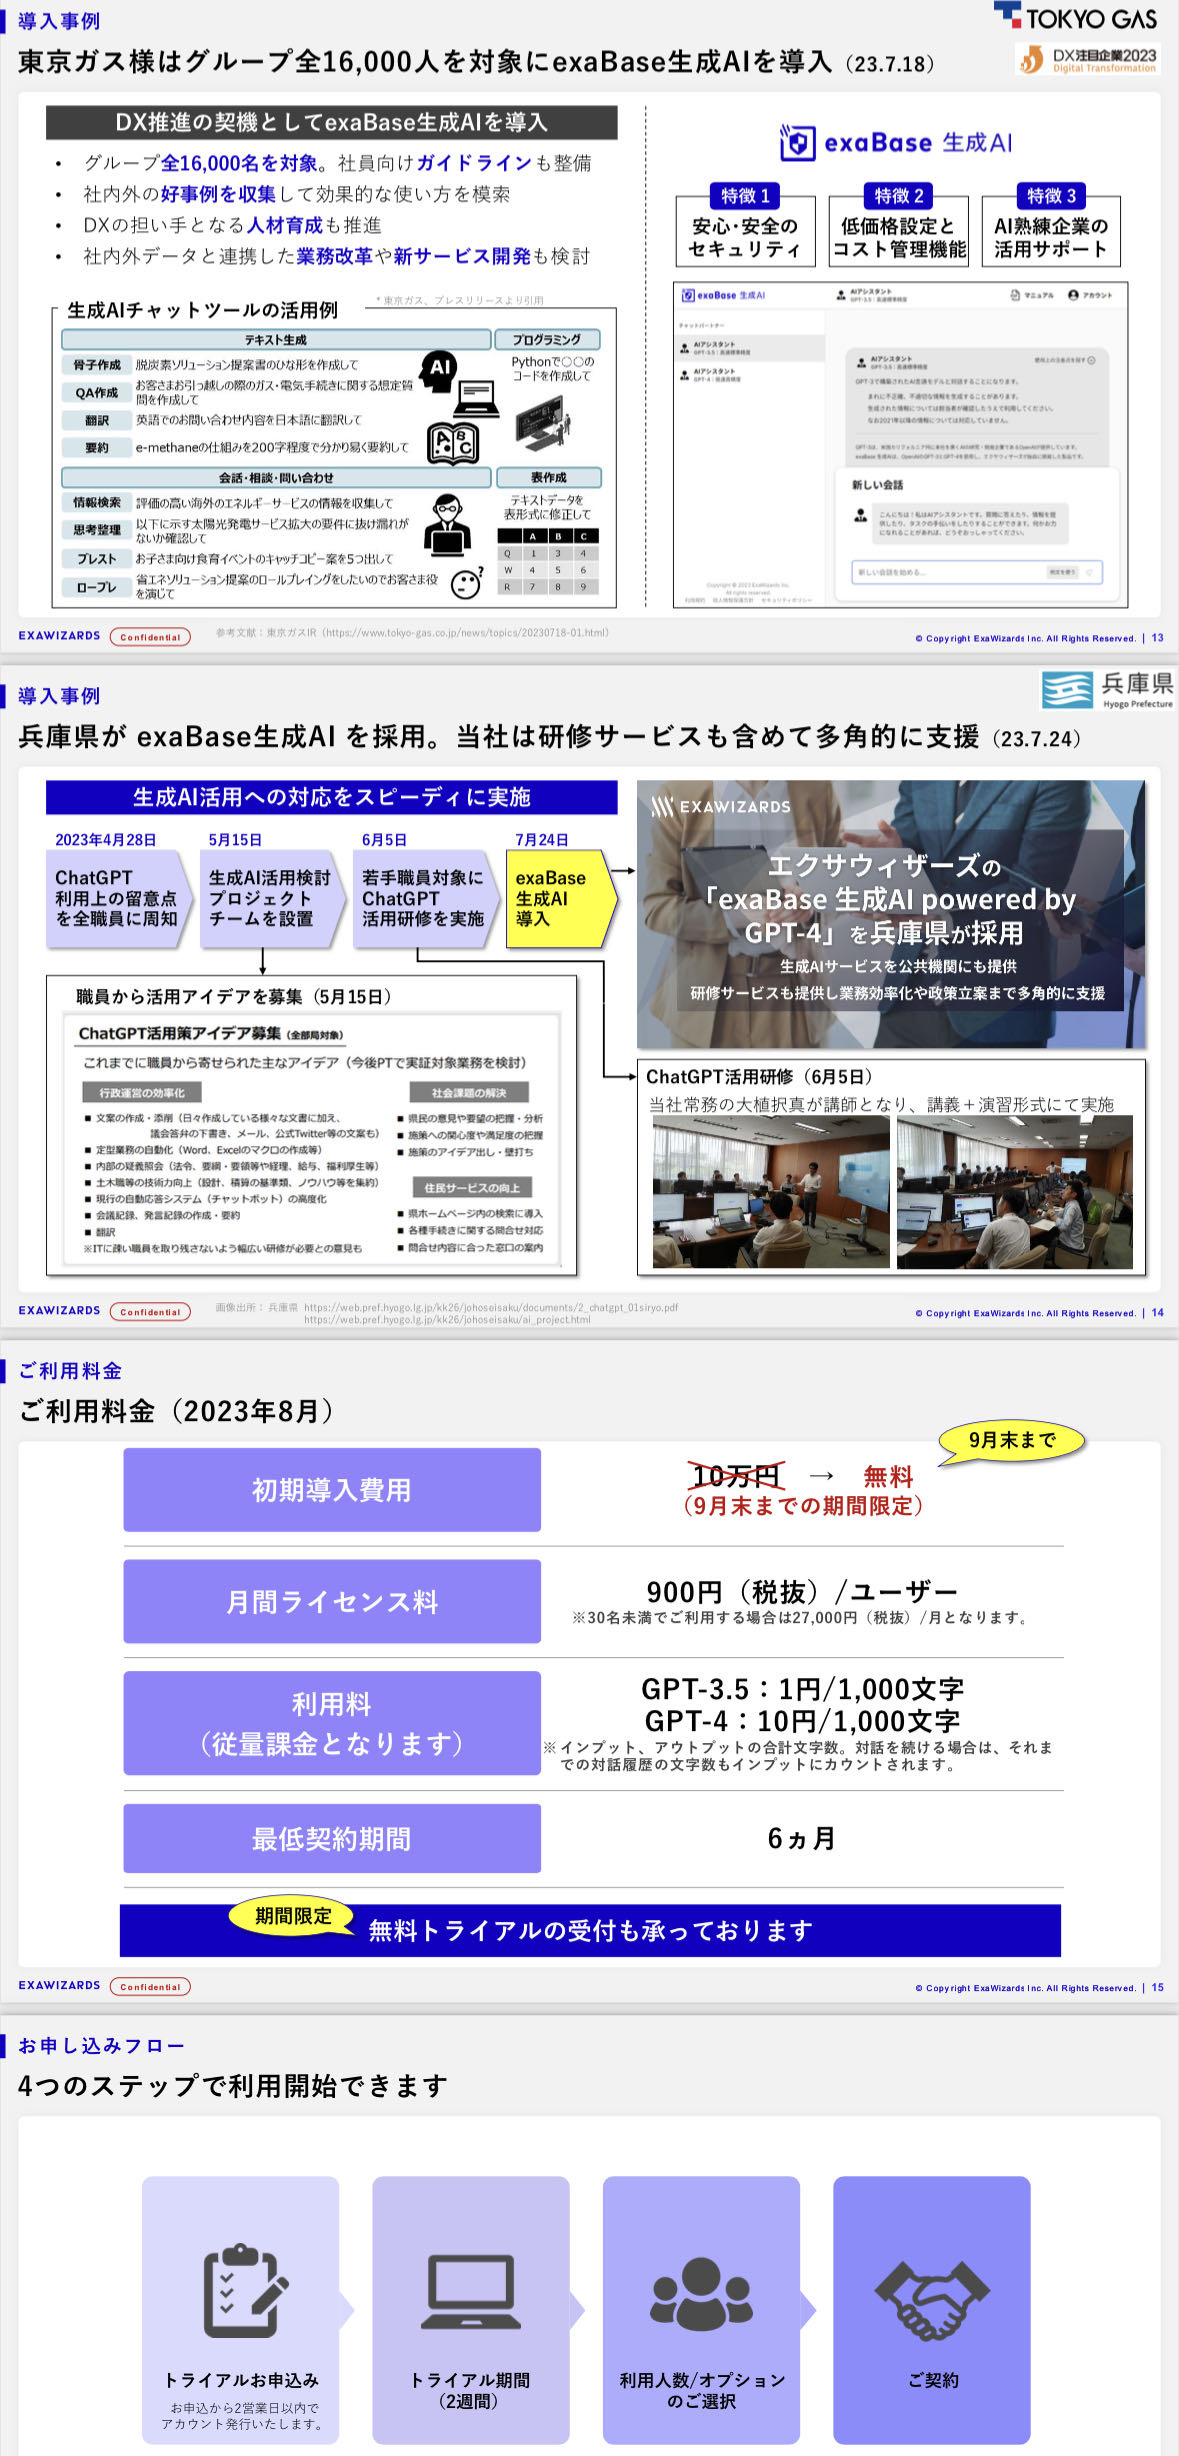The height and width of the screenshot is (2456, 1179).
Task: Click the 無料トライアルの受付も承っております banner
Action: coord(590,1930)
